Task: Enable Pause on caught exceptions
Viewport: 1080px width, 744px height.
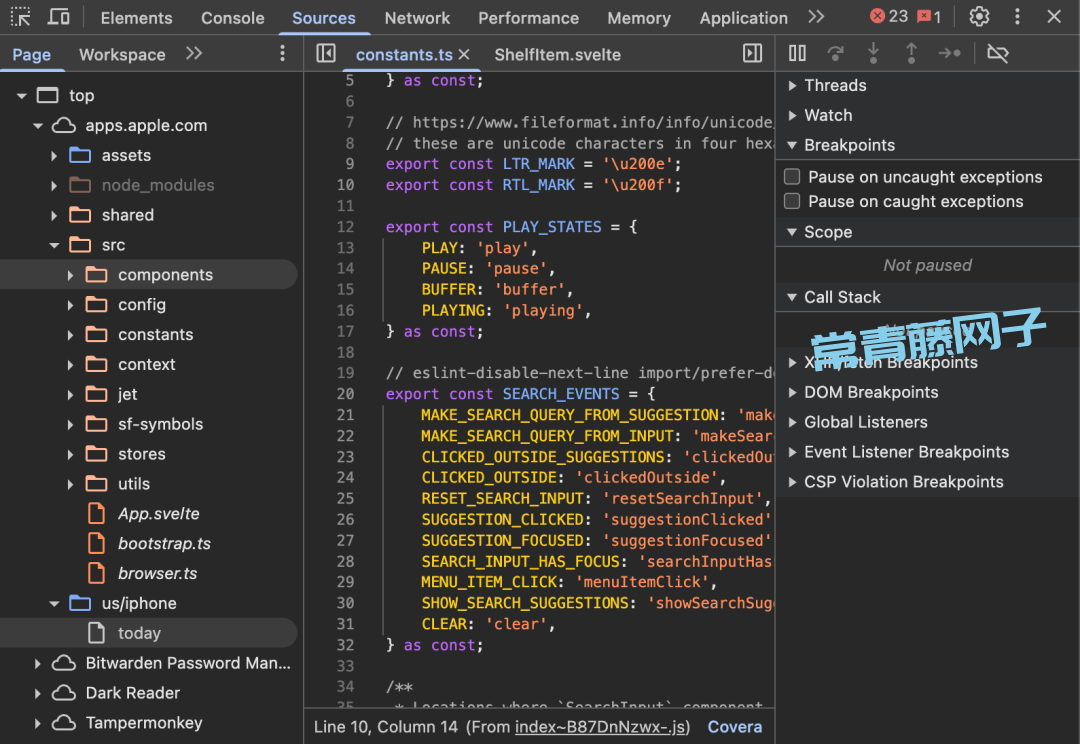Action: click(x=792, y=201)
